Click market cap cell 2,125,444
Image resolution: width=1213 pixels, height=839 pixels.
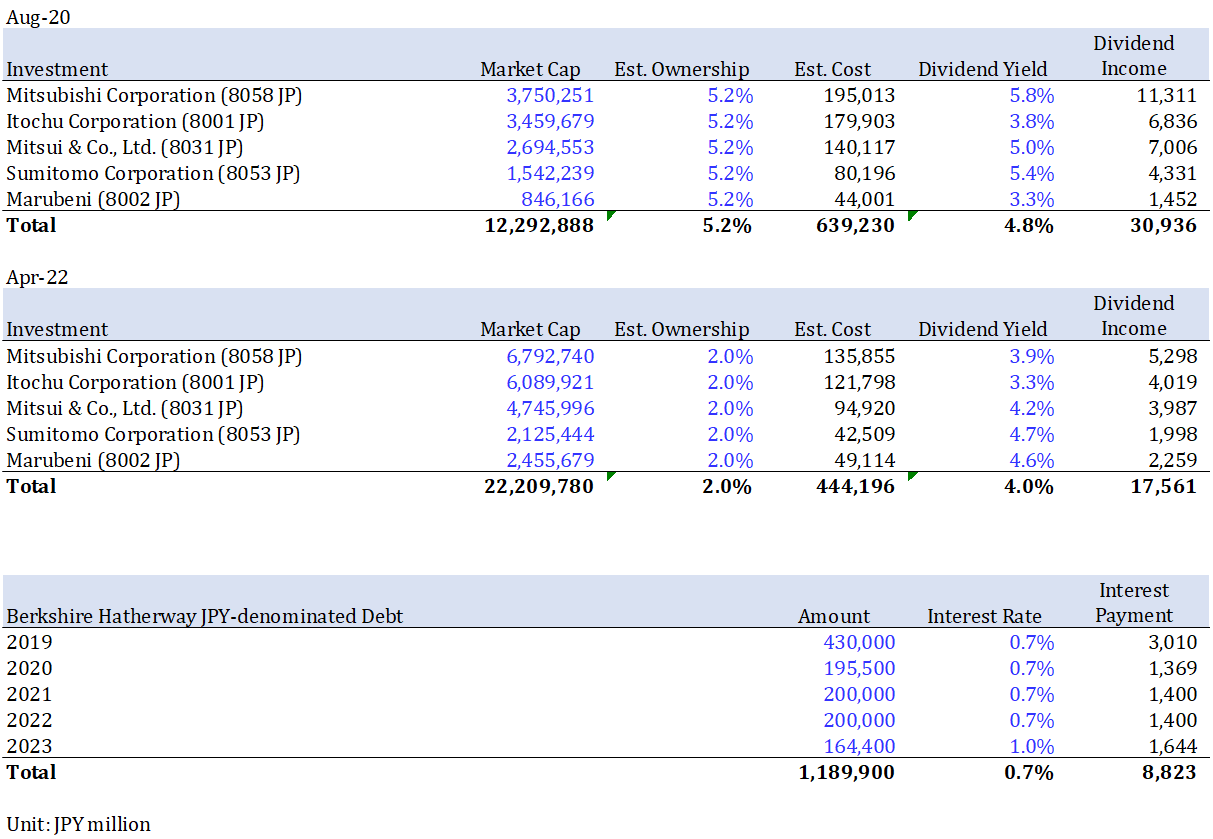click(x=550, y=434)
